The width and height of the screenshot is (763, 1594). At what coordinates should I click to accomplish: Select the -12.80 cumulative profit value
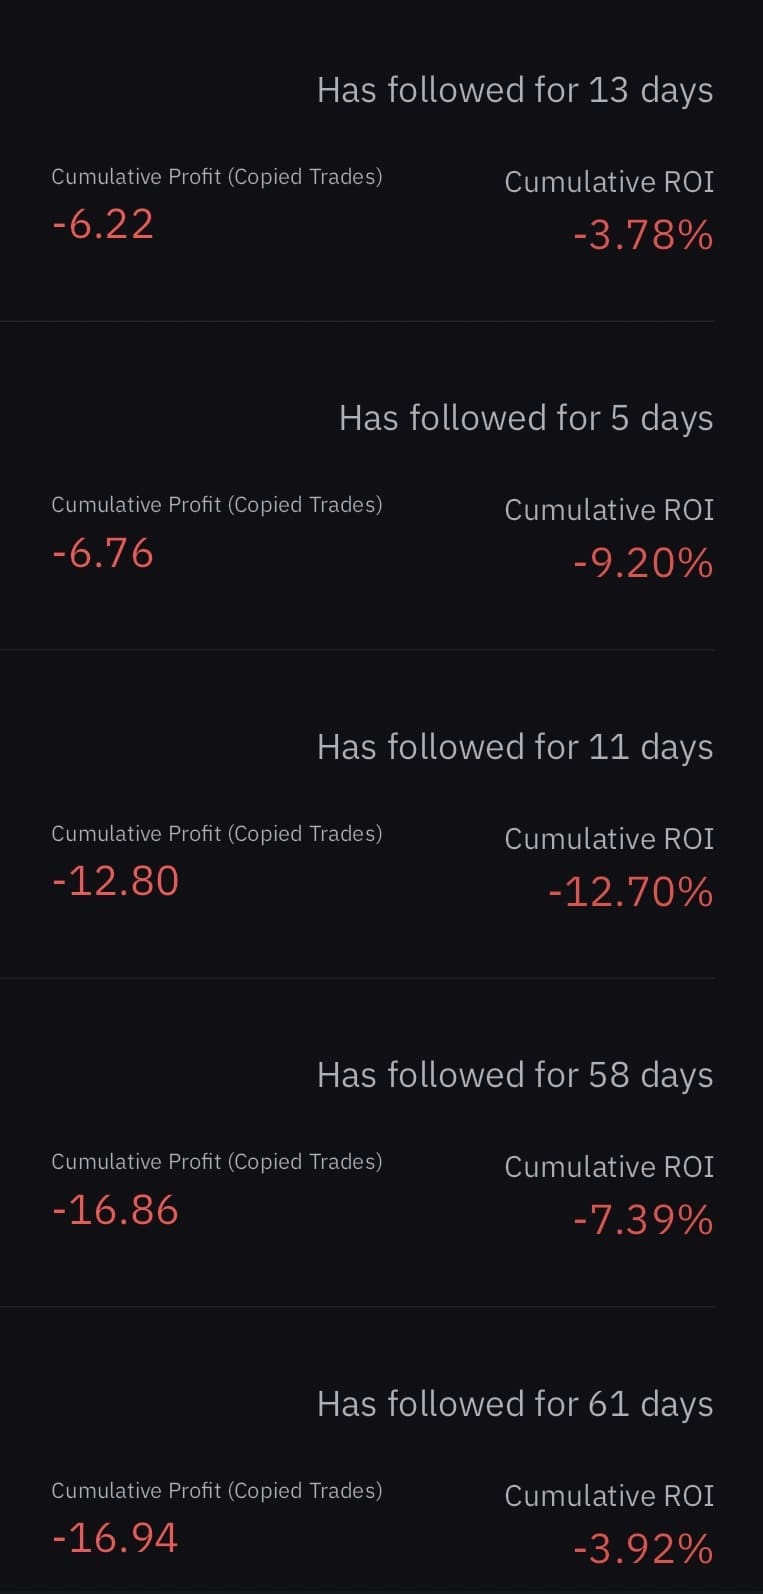pyautogui.click(x=115, y=881)
